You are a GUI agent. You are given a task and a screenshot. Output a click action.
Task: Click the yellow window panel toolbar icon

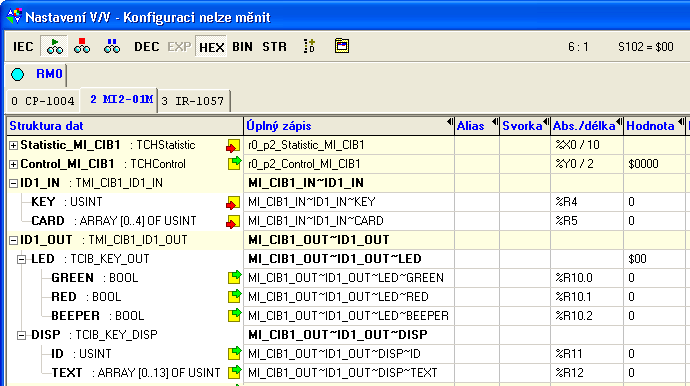(x=341, y=46)
